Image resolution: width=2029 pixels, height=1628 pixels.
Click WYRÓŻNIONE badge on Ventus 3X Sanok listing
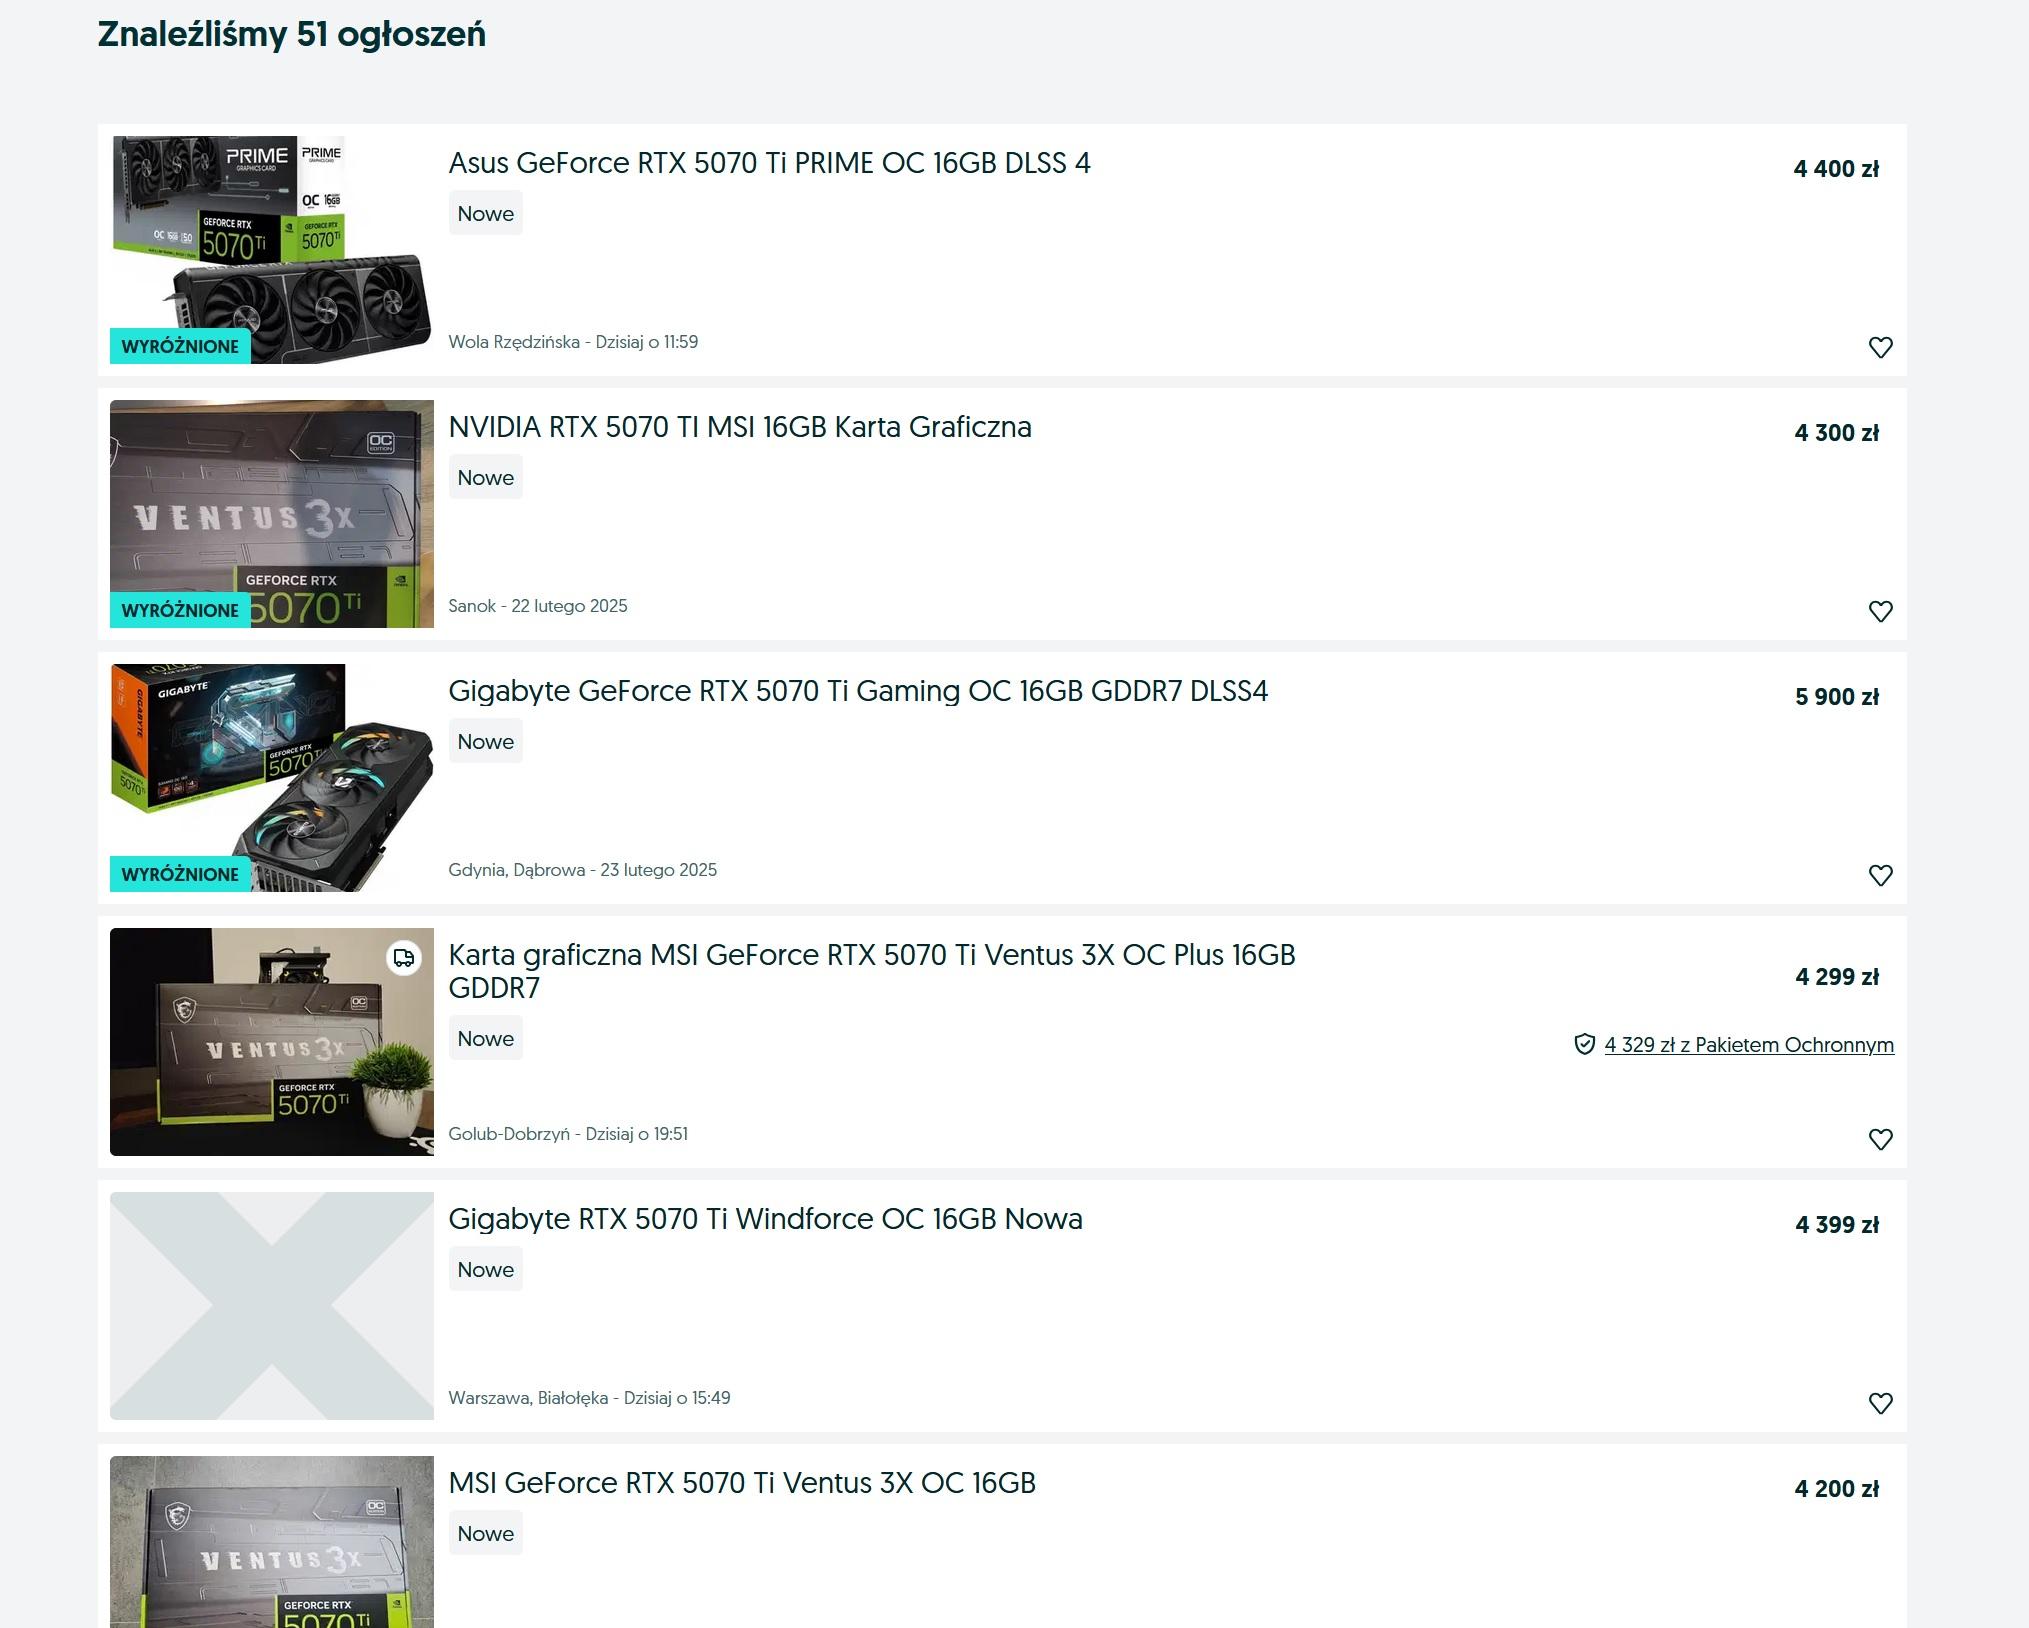tap(180, 610)
